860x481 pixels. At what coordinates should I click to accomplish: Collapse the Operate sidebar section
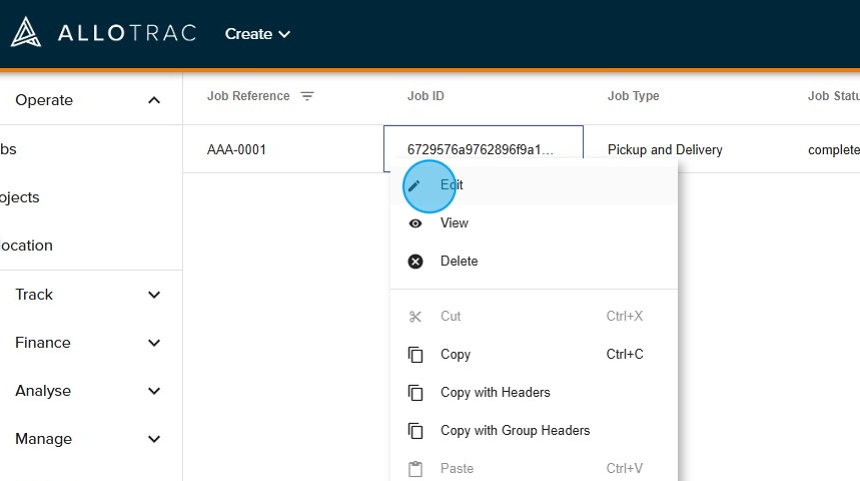click(154, 100)
